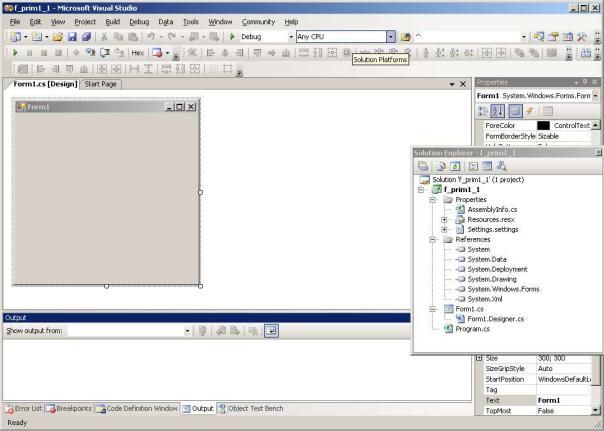This screenshot has width=604, height=431.
Task: Click the Text property value Form1
Action: click(549, 401)
